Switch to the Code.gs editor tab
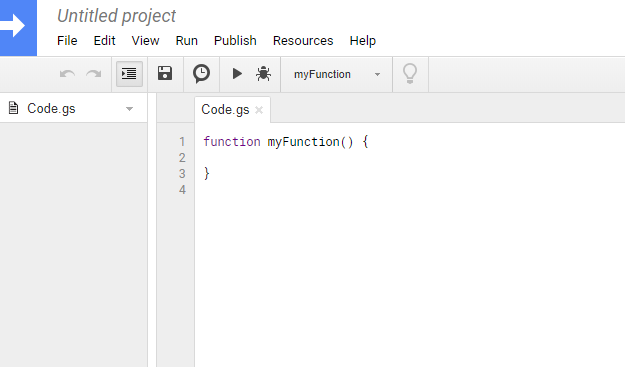 (225, 110)
